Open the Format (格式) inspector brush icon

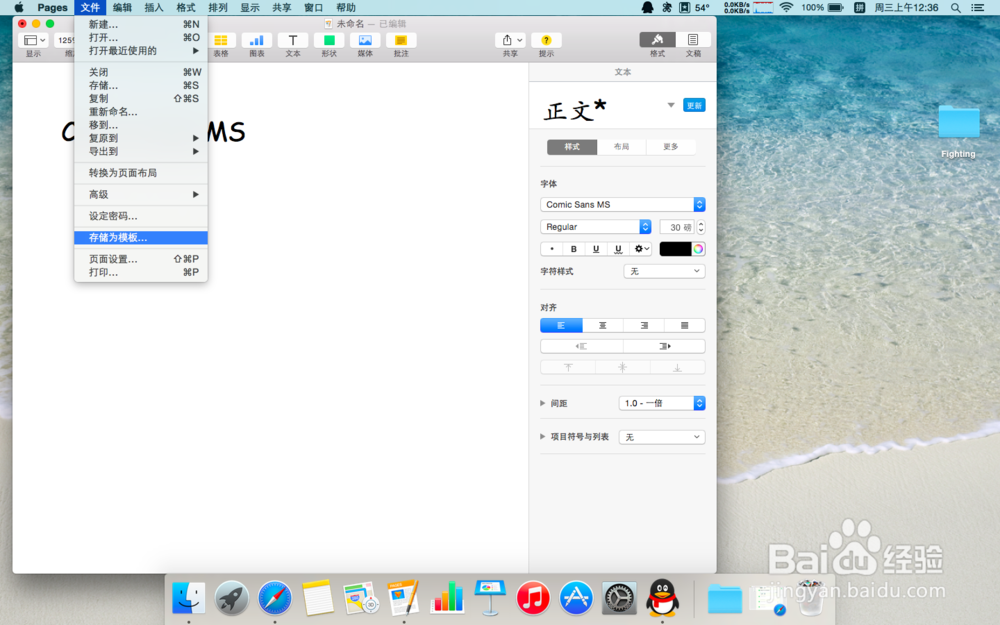point(658,40)
